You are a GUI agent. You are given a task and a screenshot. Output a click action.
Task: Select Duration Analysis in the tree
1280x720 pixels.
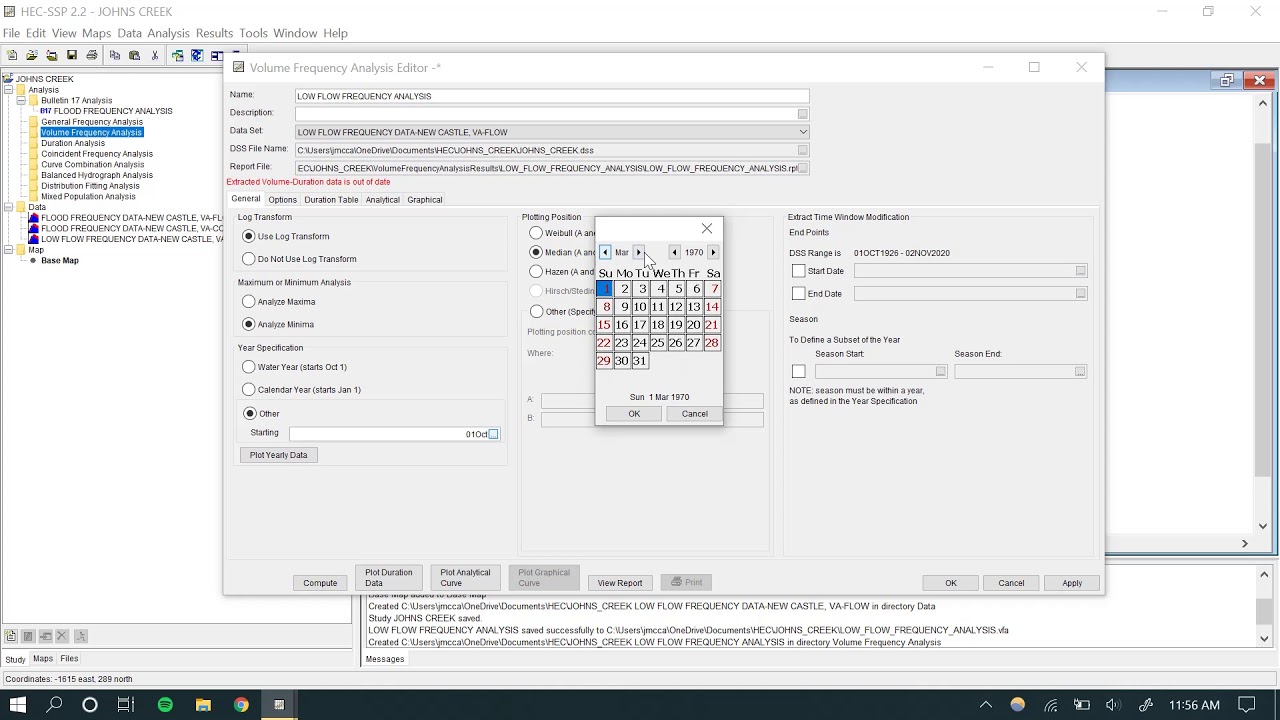point(73,143)
